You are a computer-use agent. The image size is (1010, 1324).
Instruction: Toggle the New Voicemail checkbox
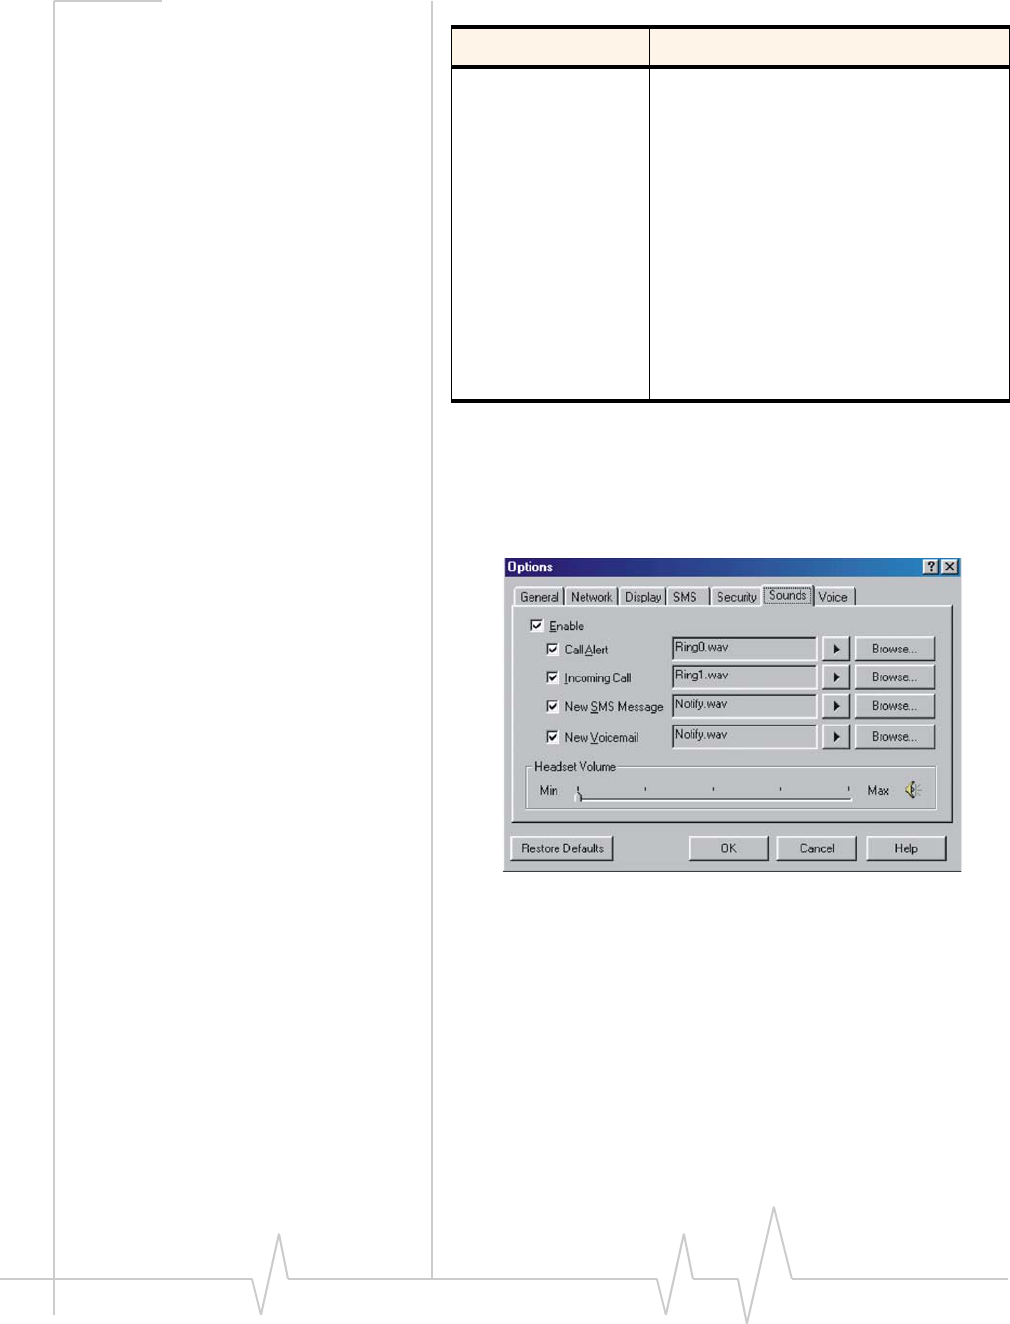(552, 737)
